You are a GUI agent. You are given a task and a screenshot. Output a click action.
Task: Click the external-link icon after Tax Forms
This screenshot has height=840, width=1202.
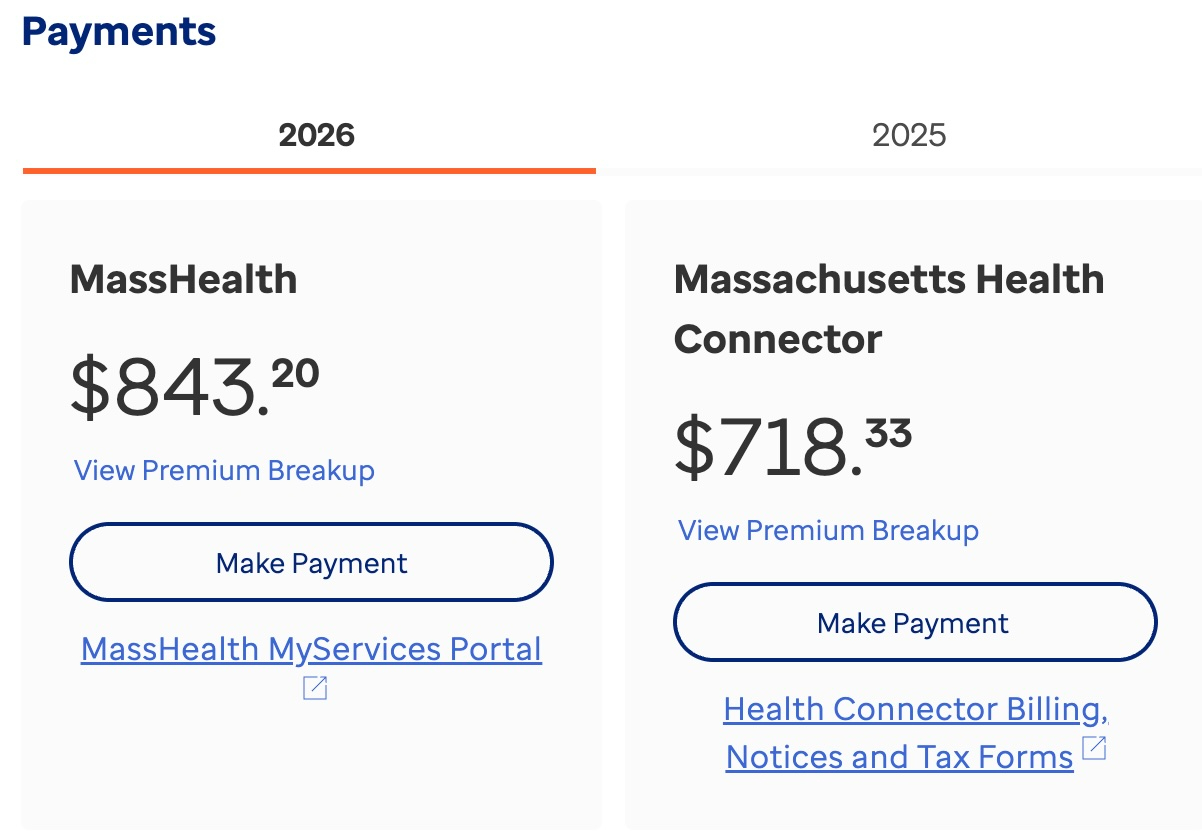pos(1095,748)
